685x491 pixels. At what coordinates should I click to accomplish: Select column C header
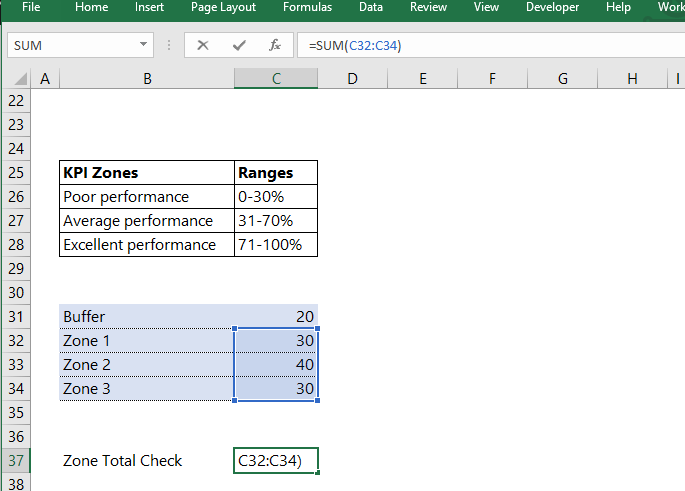(276, 79)
